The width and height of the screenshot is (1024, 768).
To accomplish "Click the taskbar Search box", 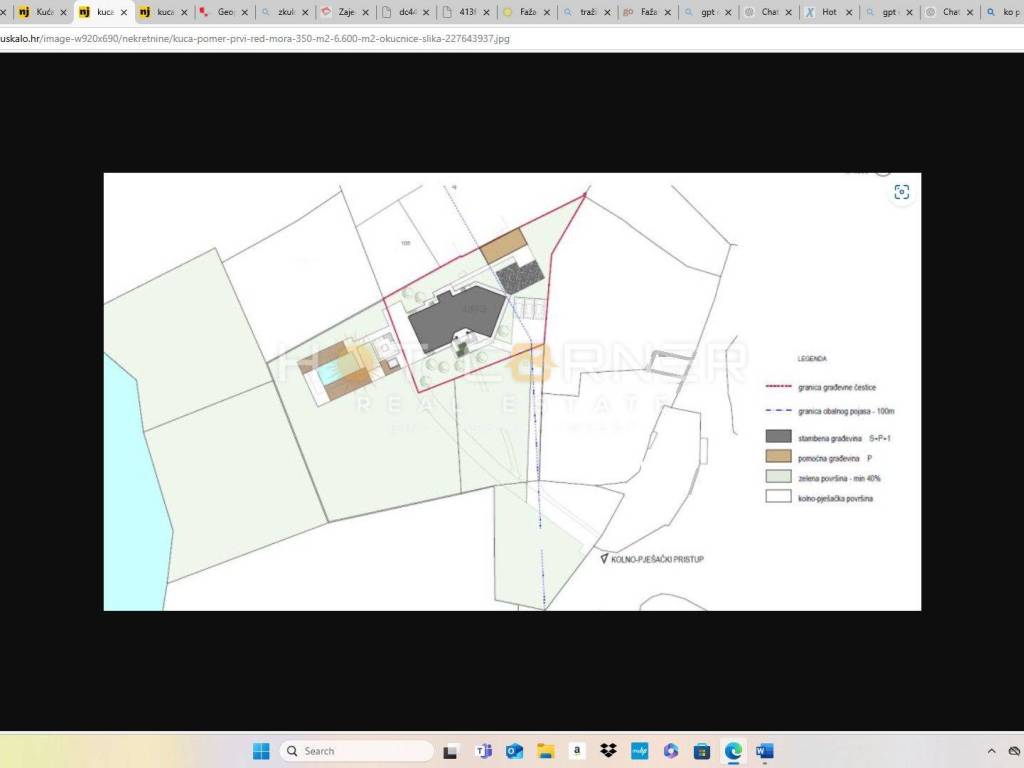I will (x=356, y=751).
